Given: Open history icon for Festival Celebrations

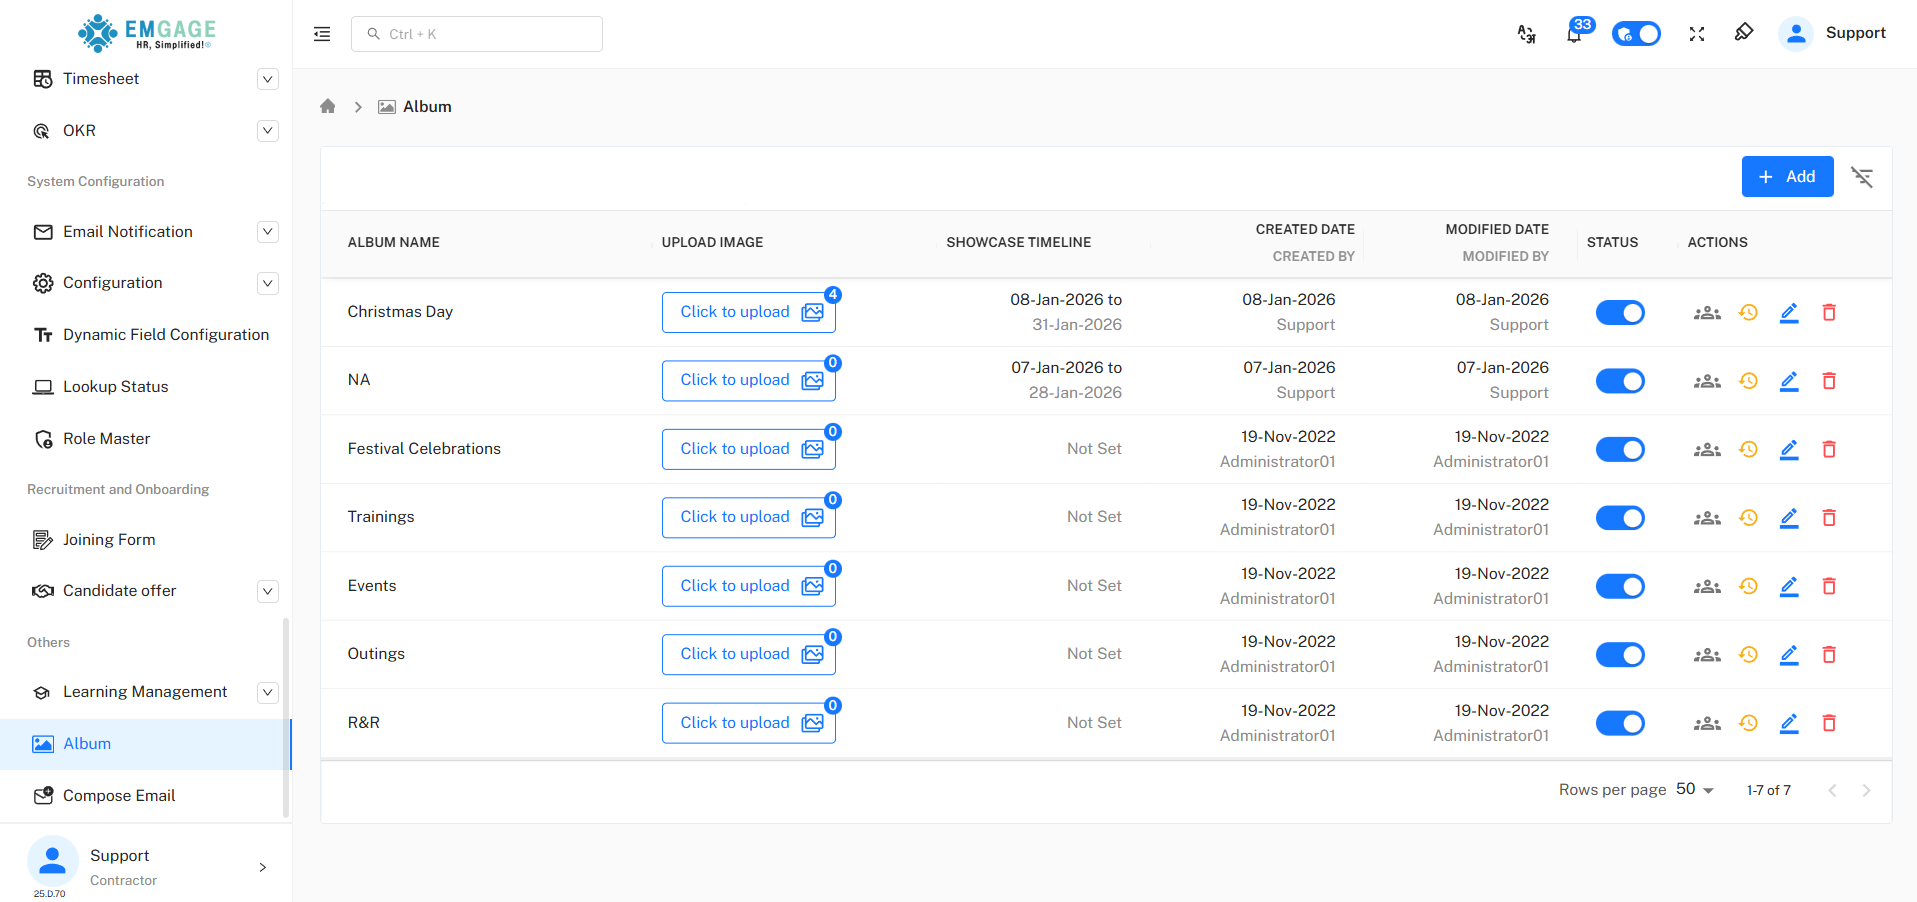Looking at the screenshot, I should pos(1748,450).
